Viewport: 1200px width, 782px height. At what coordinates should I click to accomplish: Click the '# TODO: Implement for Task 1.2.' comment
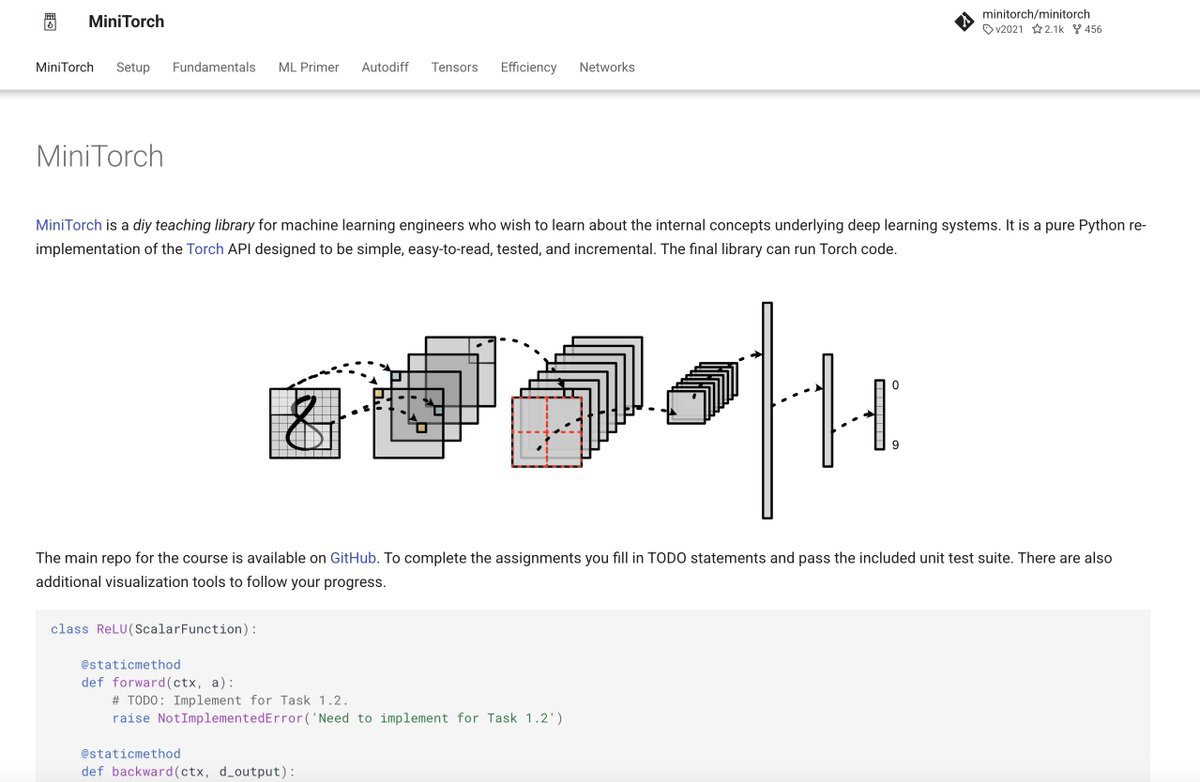pyautogui.click(x=230, y=700)
